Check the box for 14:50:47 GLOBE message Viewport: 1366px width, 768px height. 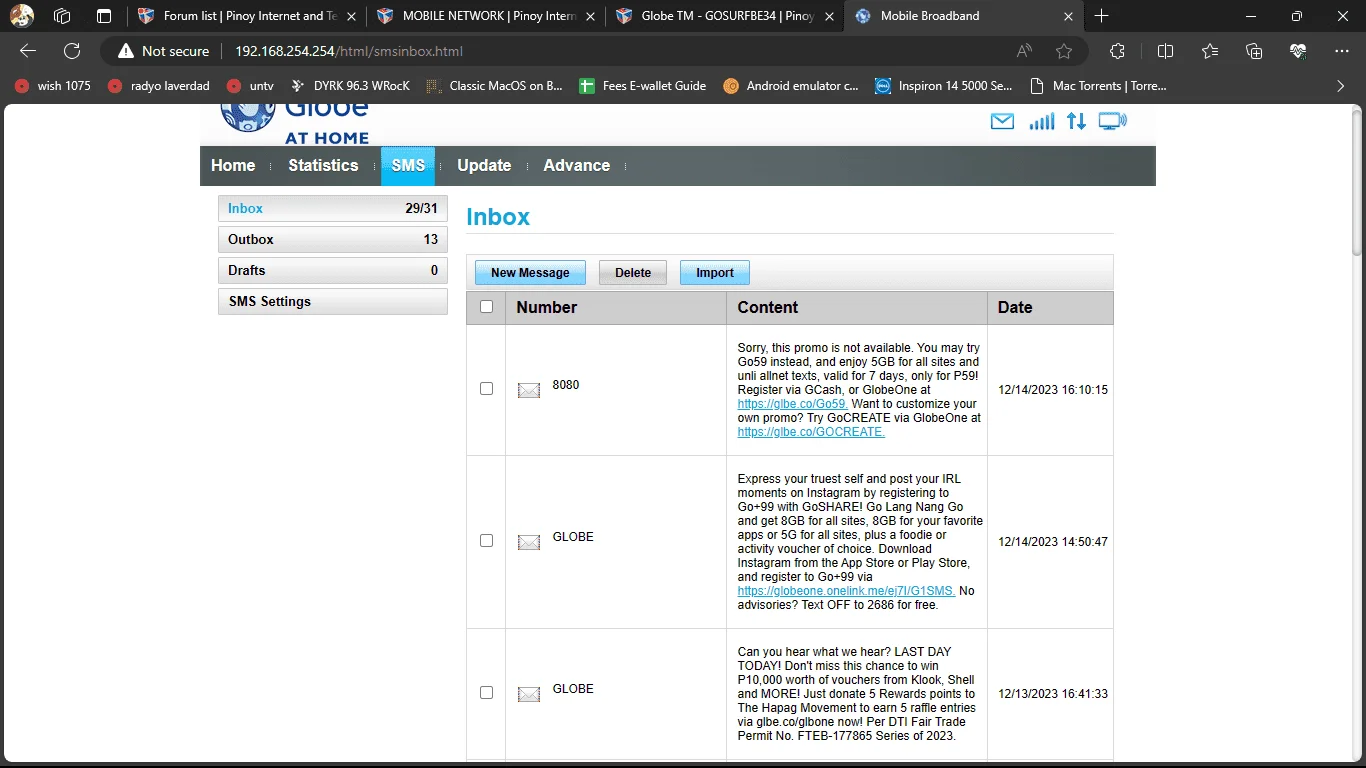tap(487, 540)
